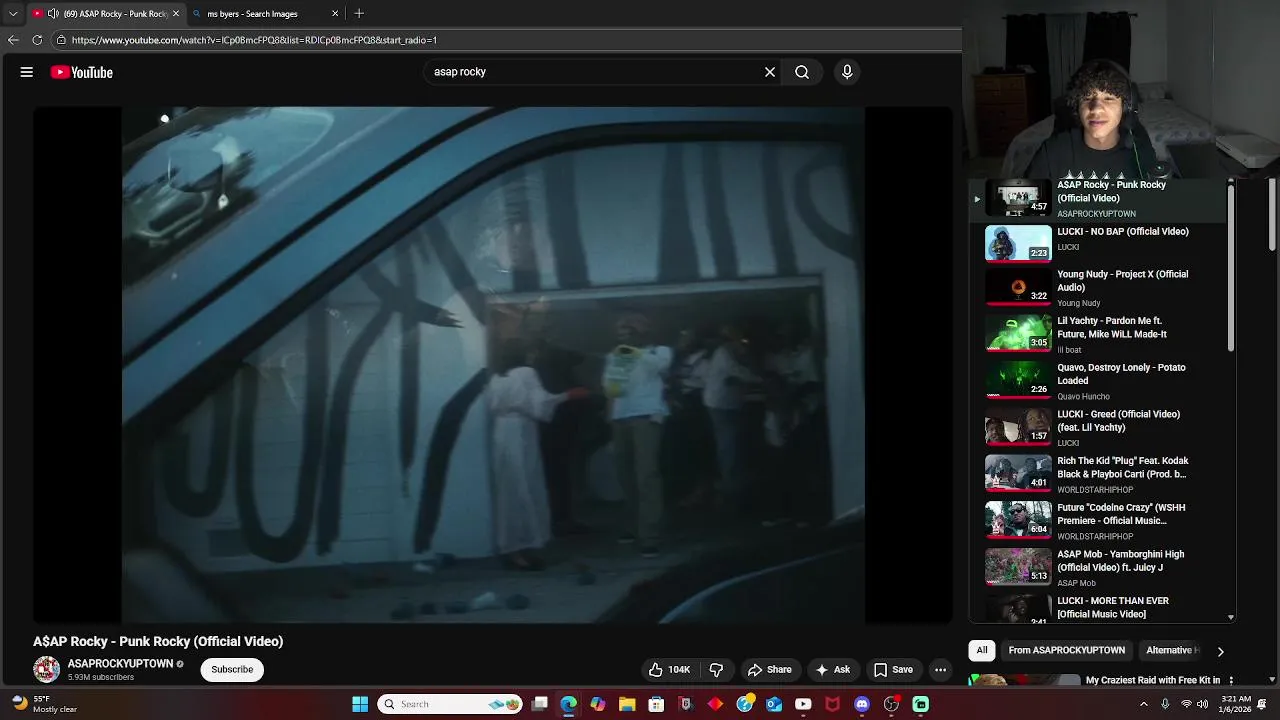1280x720 pixels.
Task: Click the Punk Rocky video player
Action: pyautogui.click(x=493, y=365)
